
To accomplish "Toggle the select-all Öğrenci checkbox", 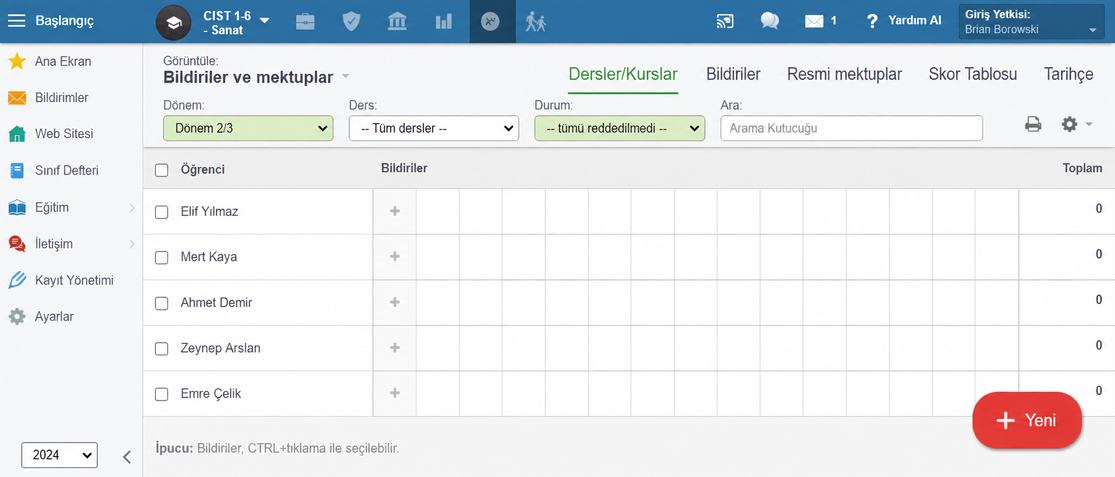I will tap(161, 170).
